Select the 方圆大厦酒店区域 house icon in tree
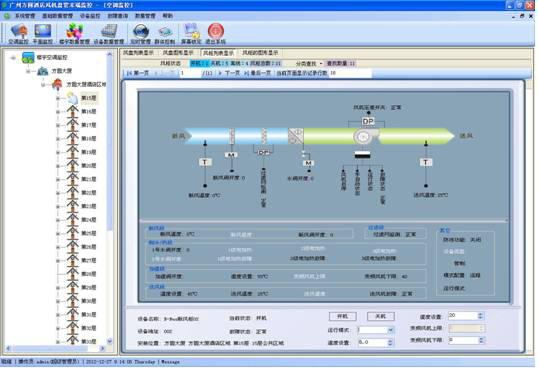This screenshot has height=371, width=538. click(57, 84)
